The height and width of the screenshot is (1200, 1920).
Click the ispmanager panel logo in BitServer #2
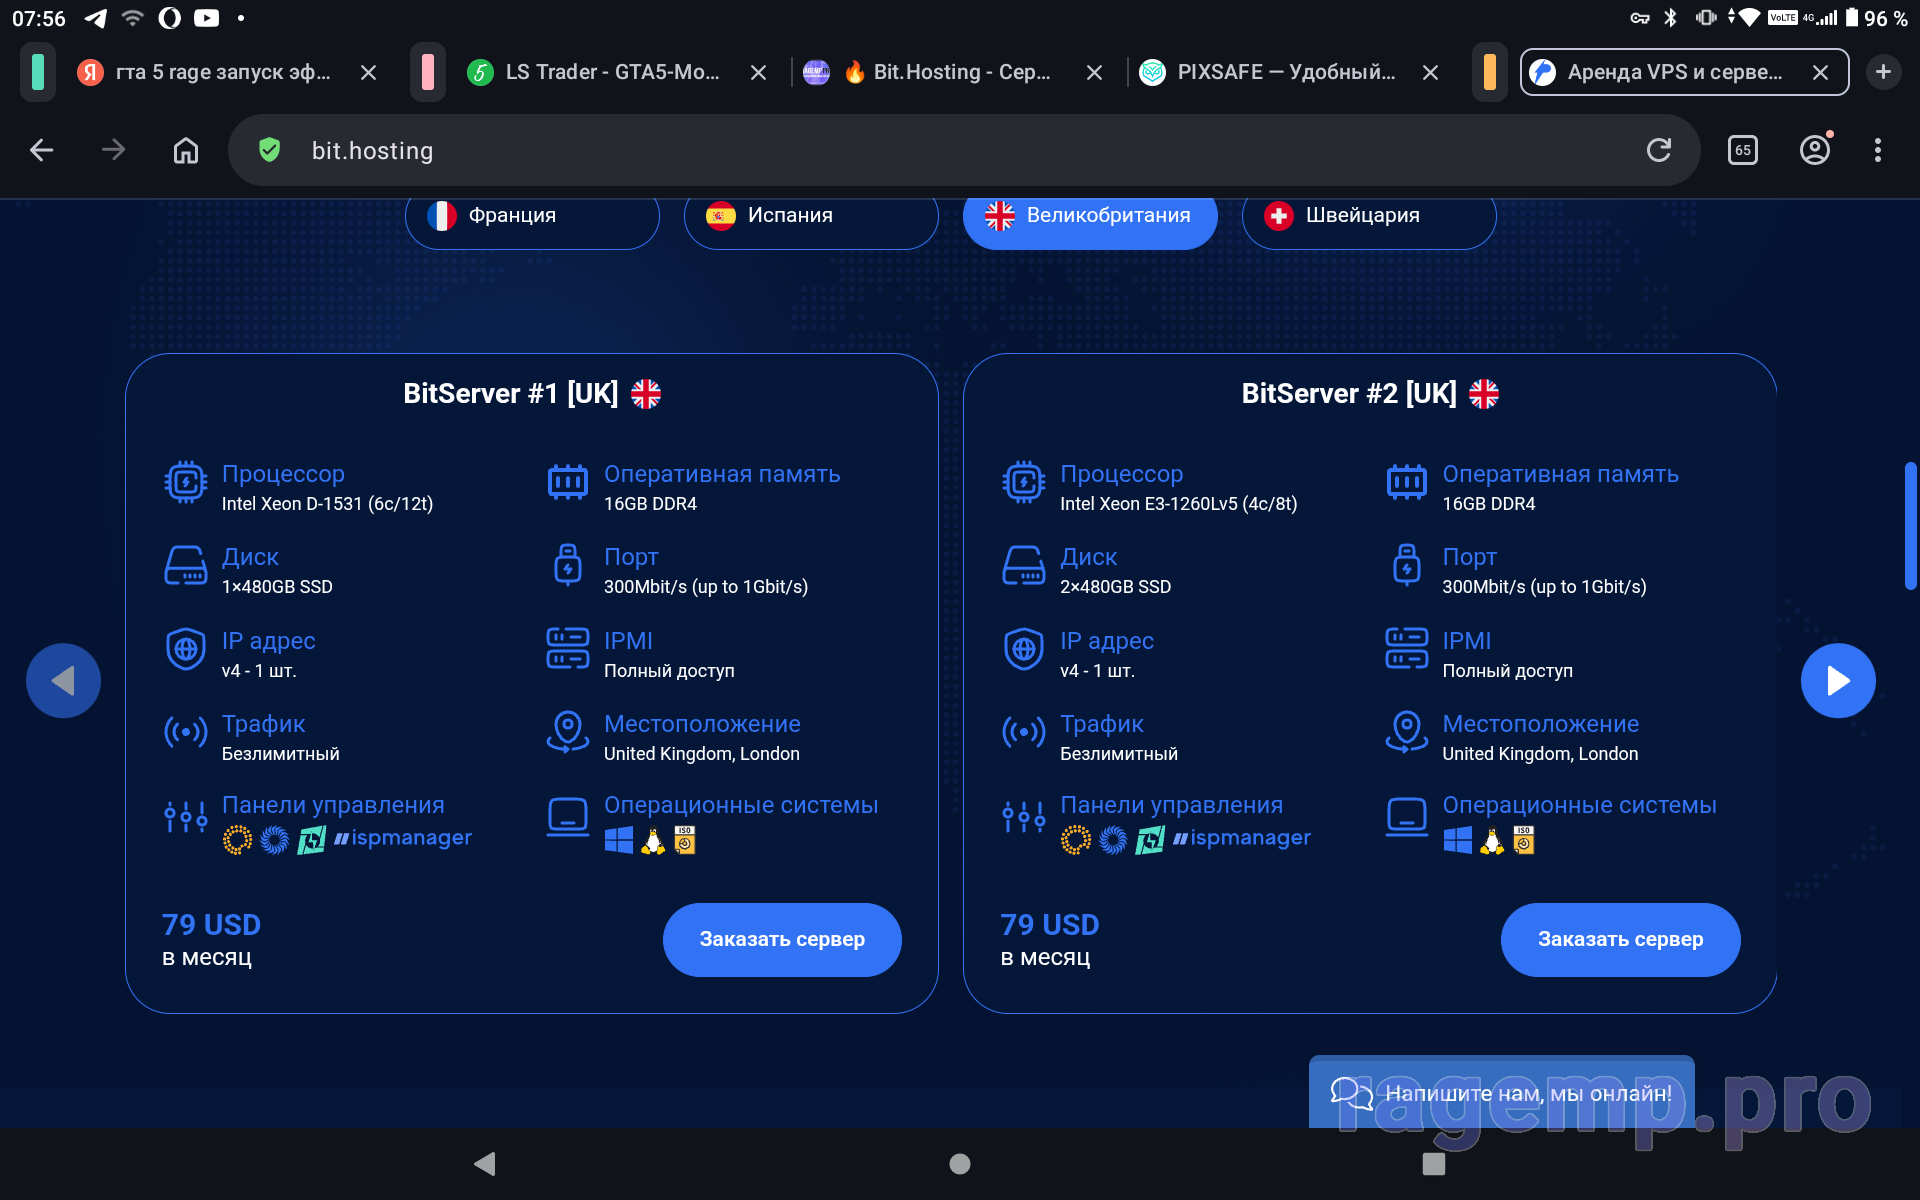(x=1242, y=838)
